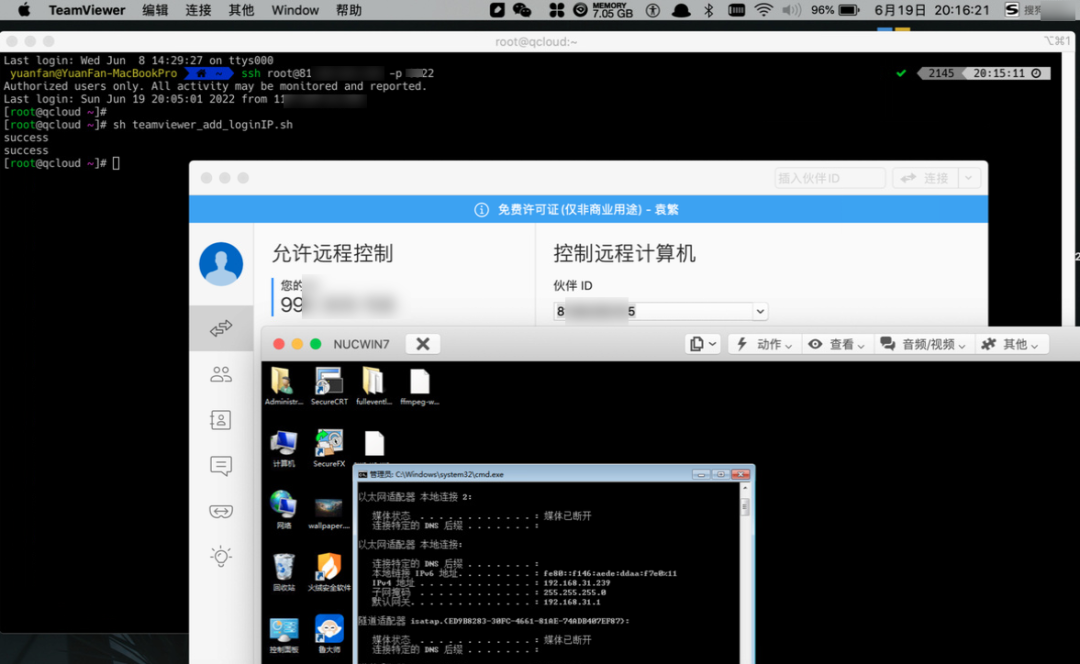Select the remote control arrows sidebar icon
Image resolution: width=1080 pixels, height=664 pixels.
pos(221,329)
